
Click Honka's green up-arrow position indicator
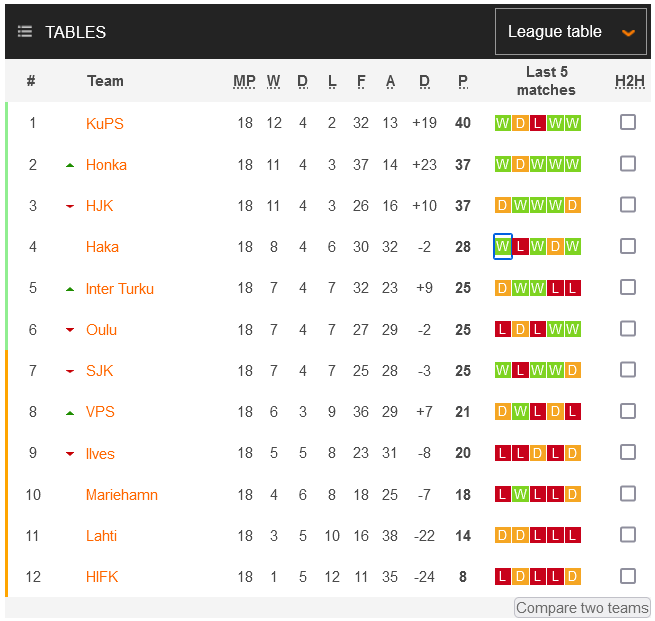(70, 165)
